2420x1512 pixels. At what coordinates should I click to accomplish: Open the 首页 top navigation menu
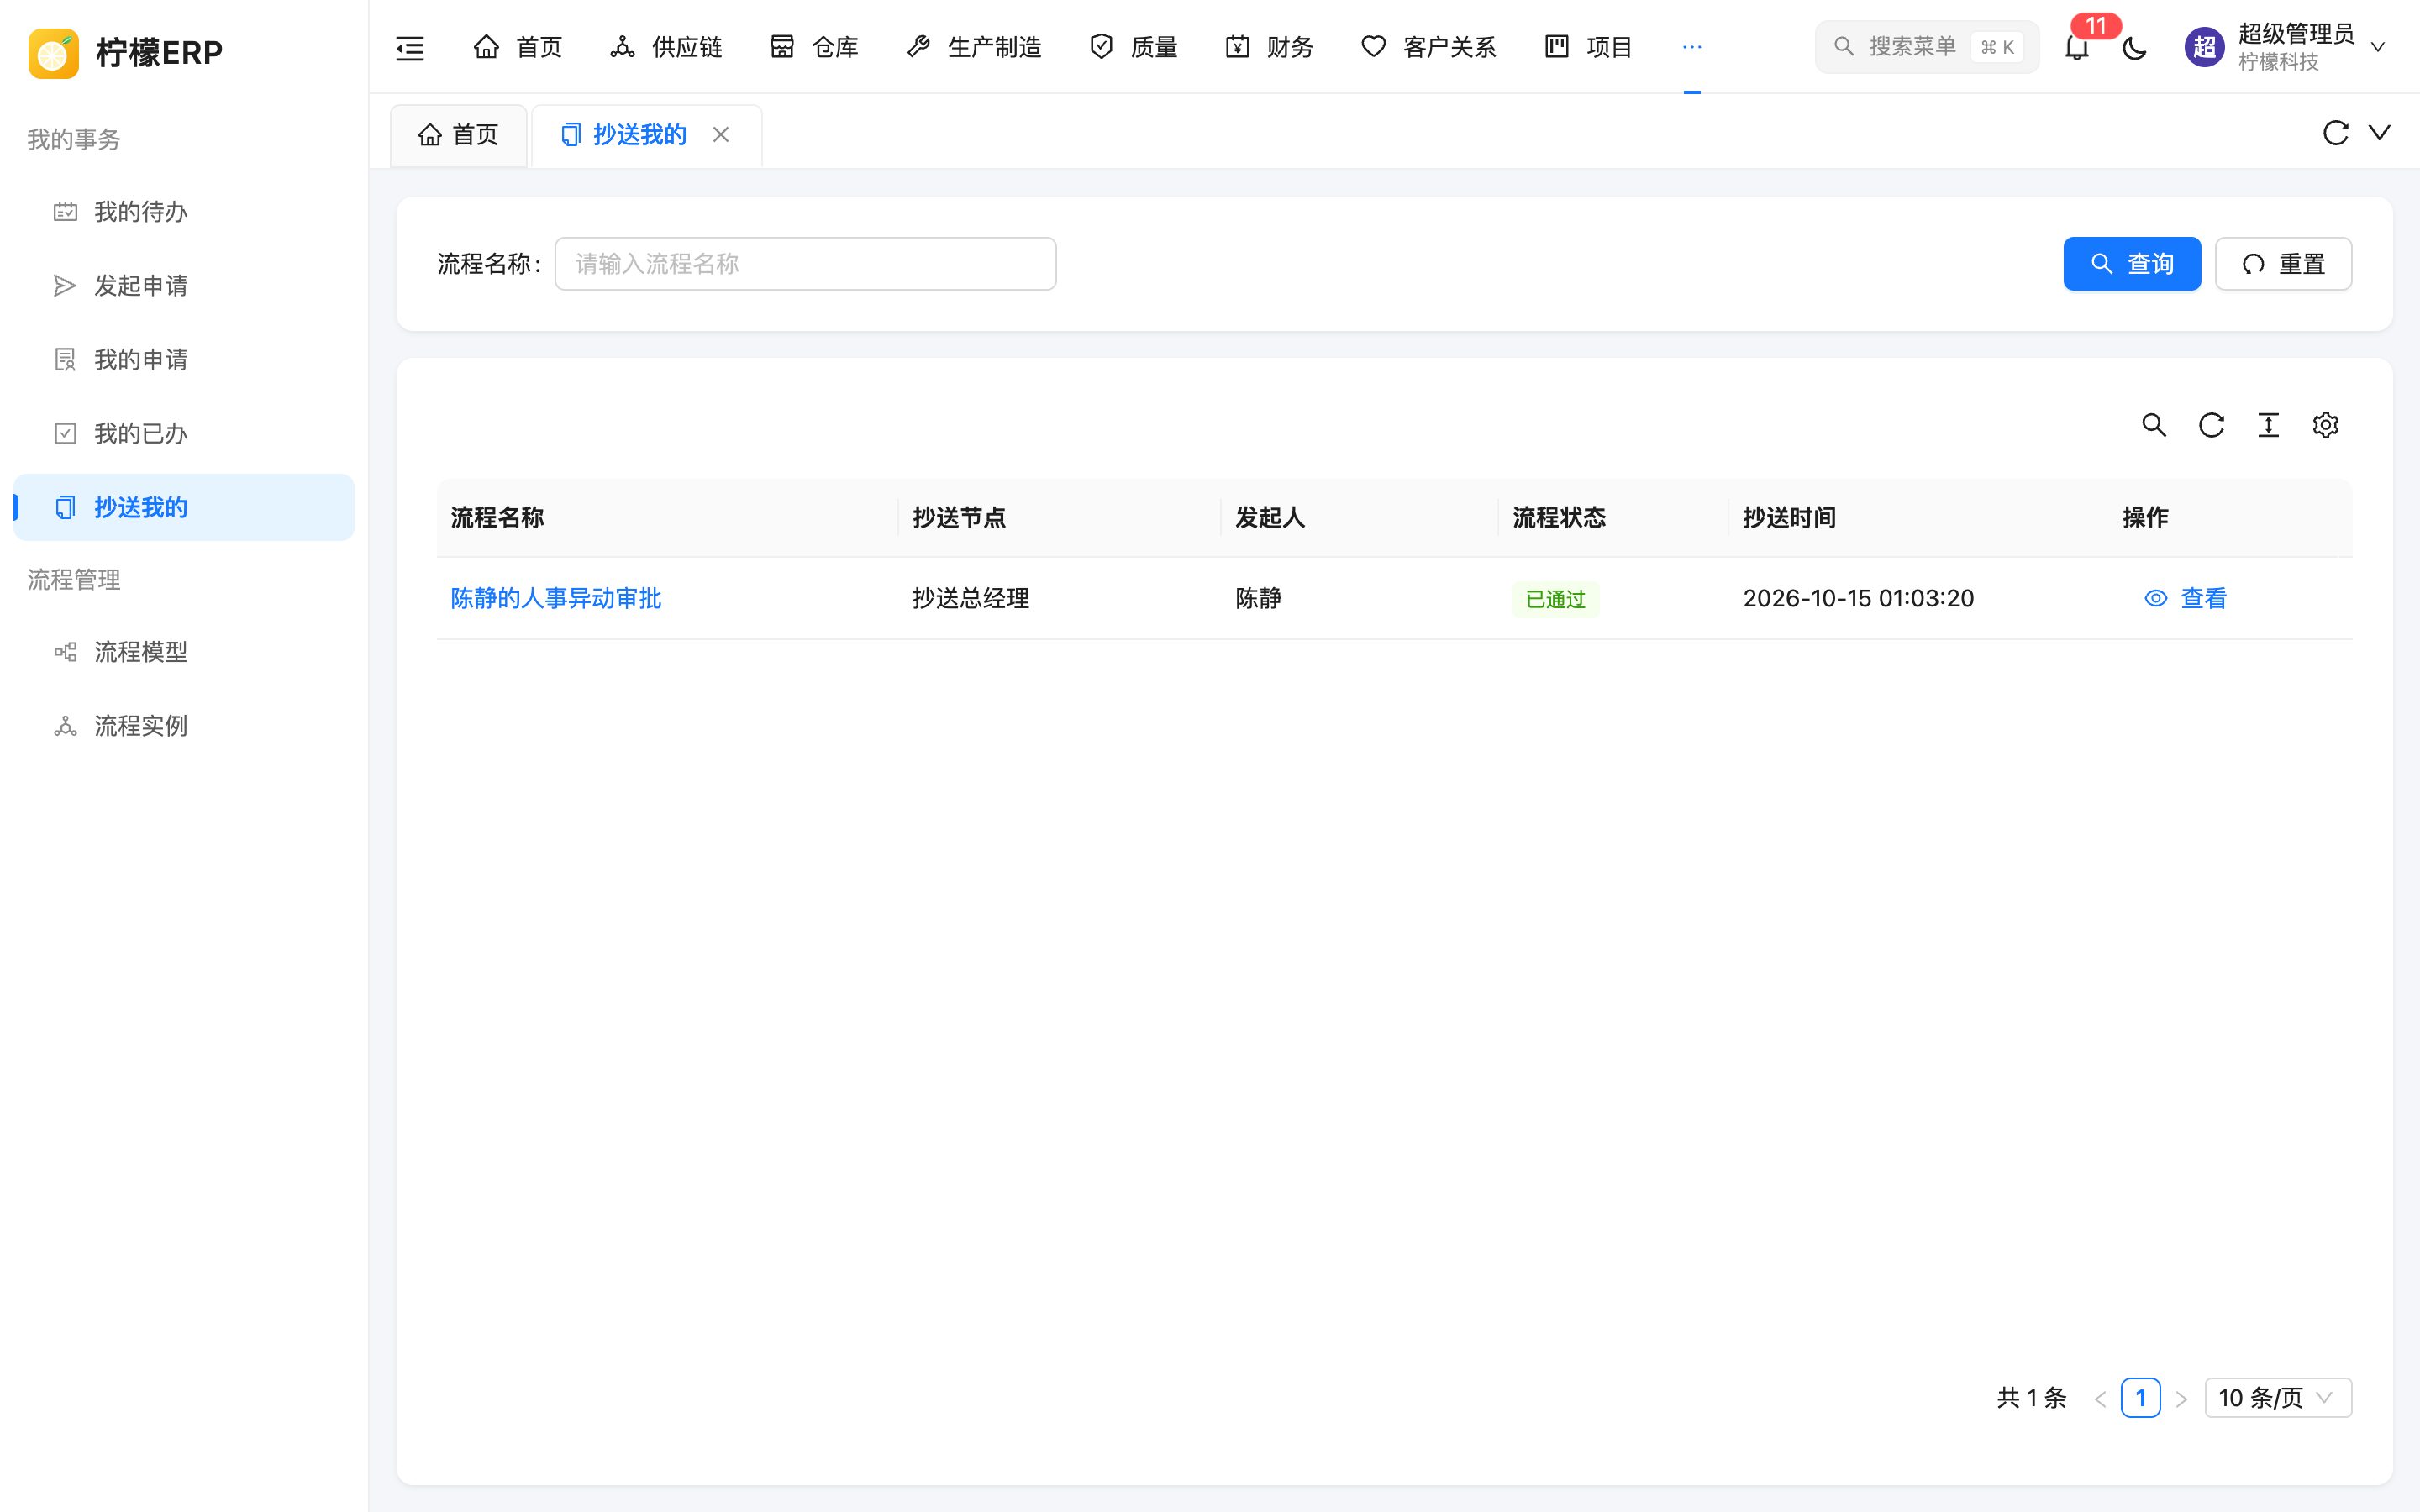(x=517, y=47)
